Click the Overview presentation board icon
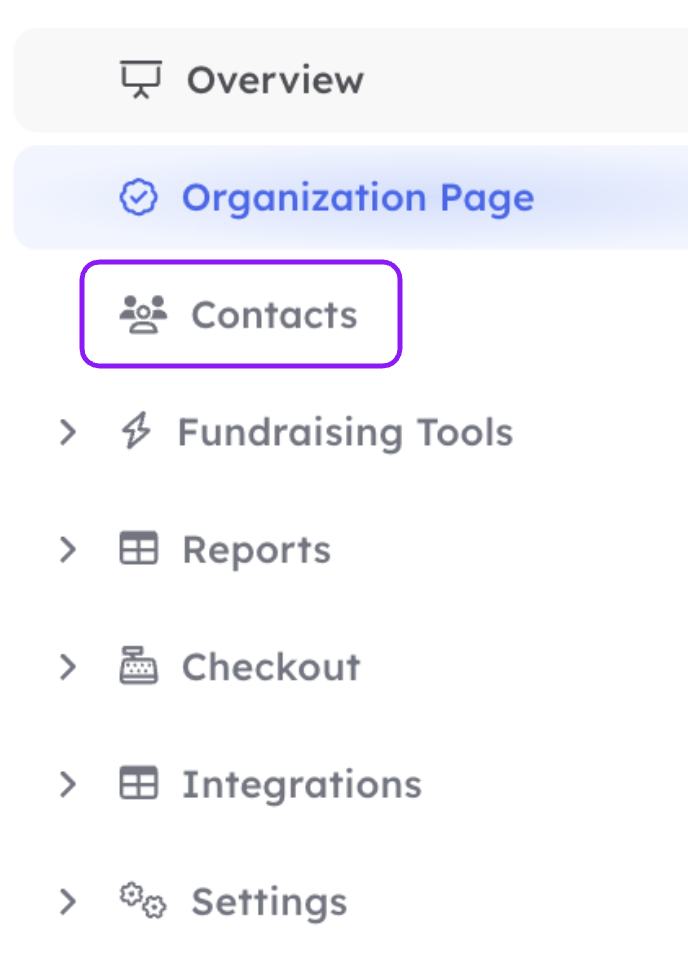 (x=141, y=79)
